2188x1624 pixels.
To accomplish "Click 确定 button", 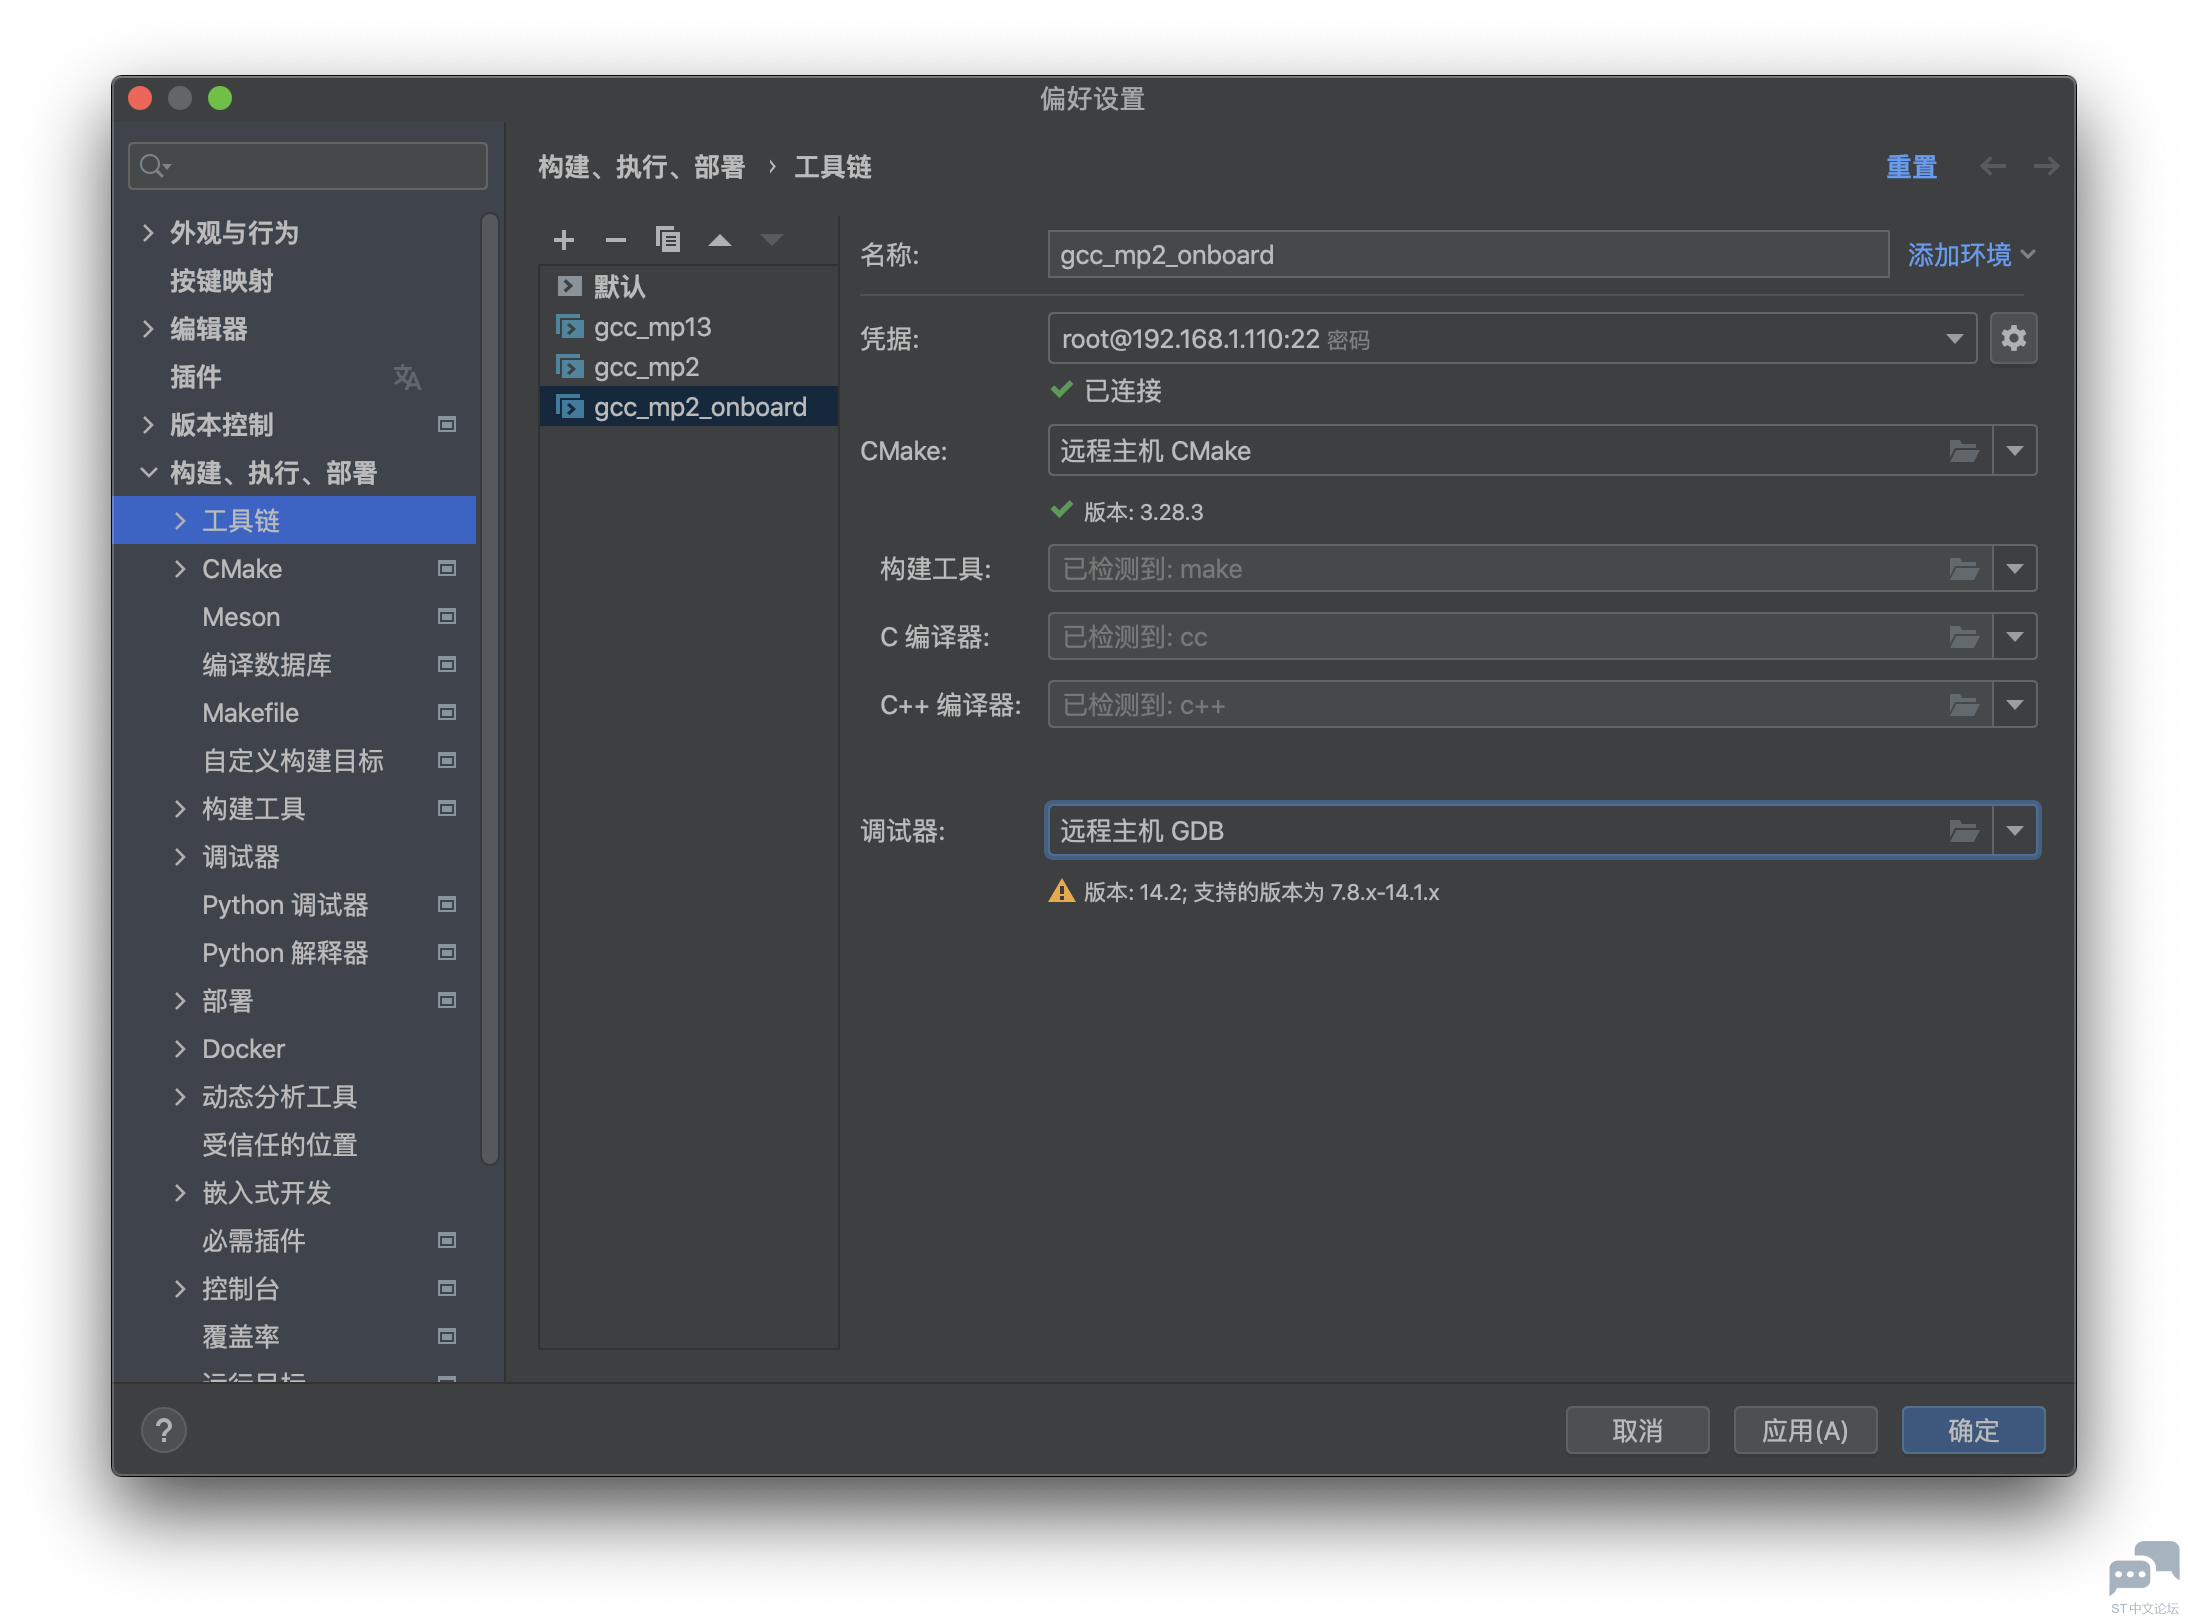I will pyautogui.click(x=1973, y=1431).
